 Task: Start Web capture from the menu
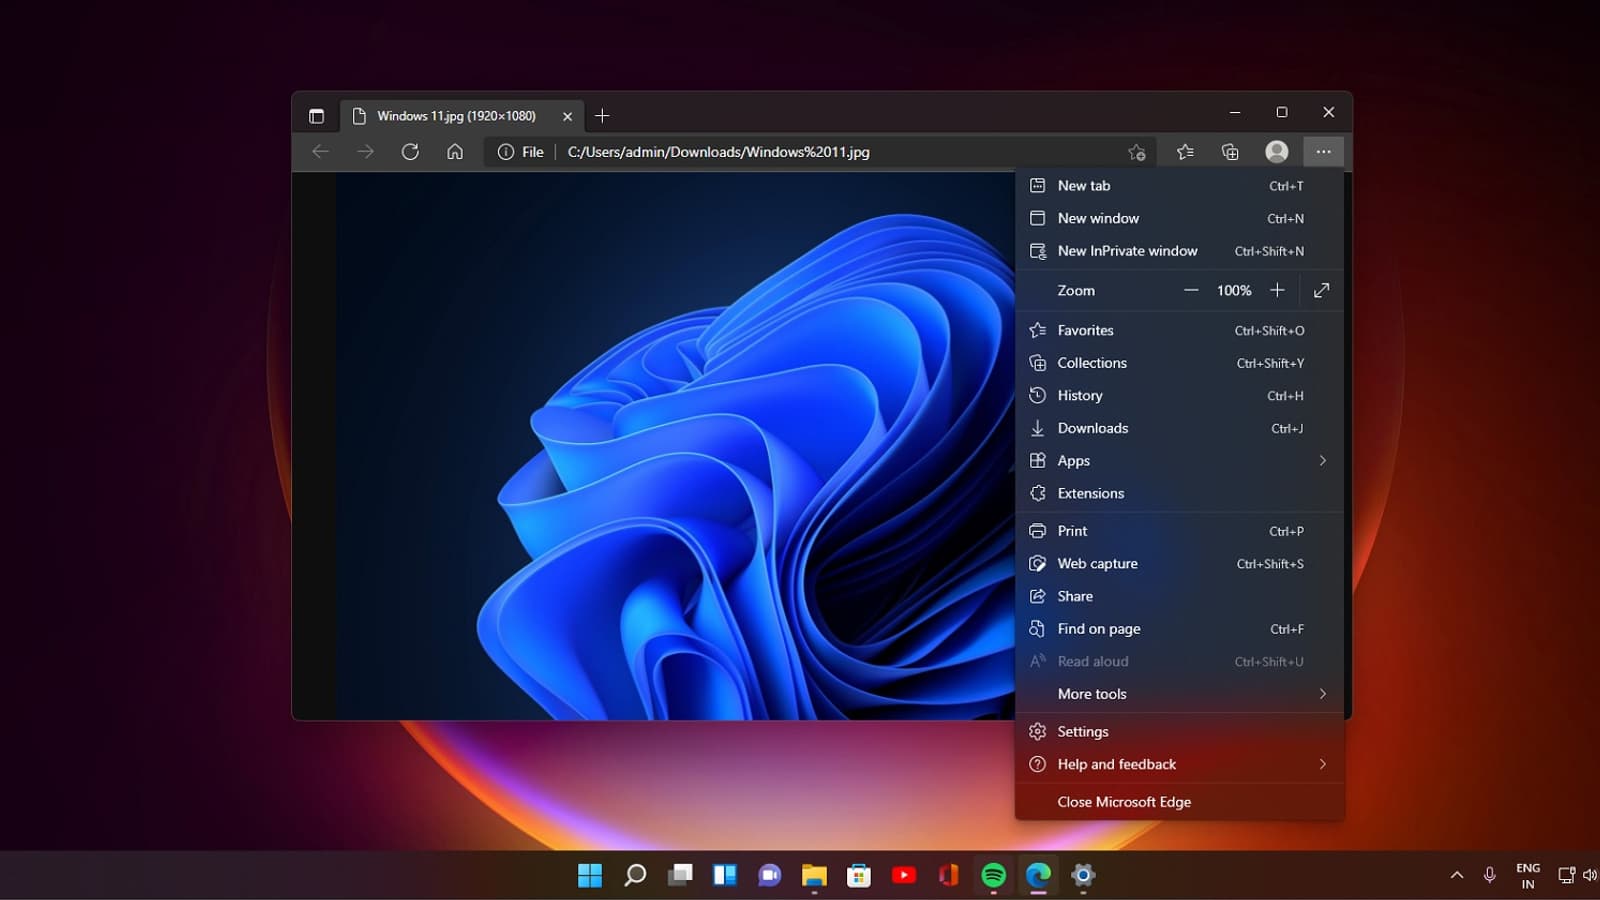1180,564
